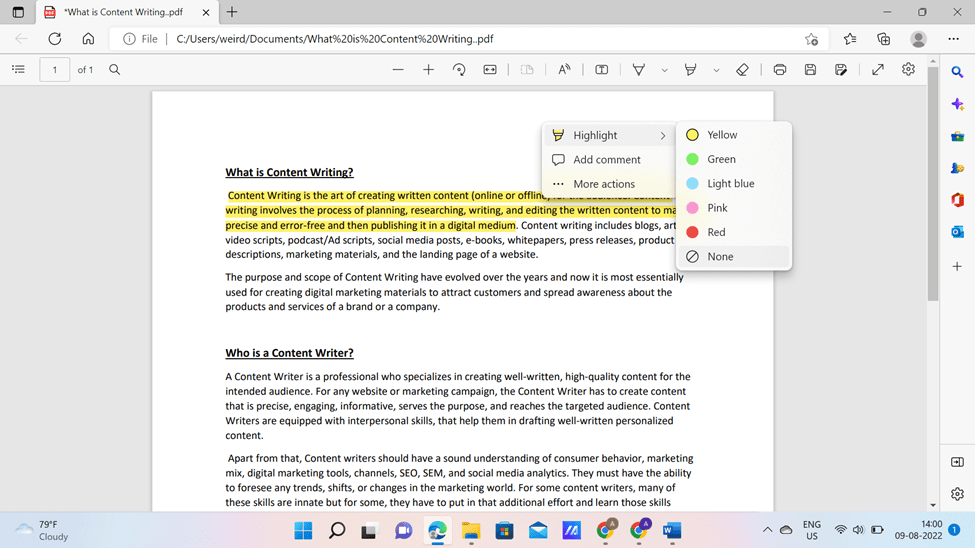Open Microsoft Word from the taskbar
The image size is (975, 548).
(x=672, y=531)
